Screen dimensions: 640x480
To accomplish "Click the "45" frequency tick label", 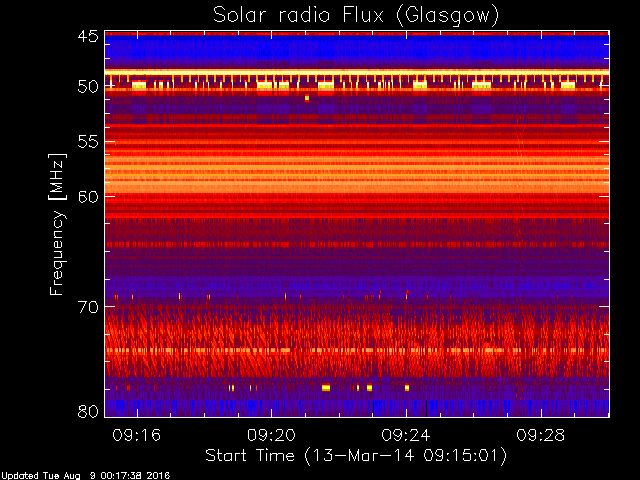I will pos(88,36).
